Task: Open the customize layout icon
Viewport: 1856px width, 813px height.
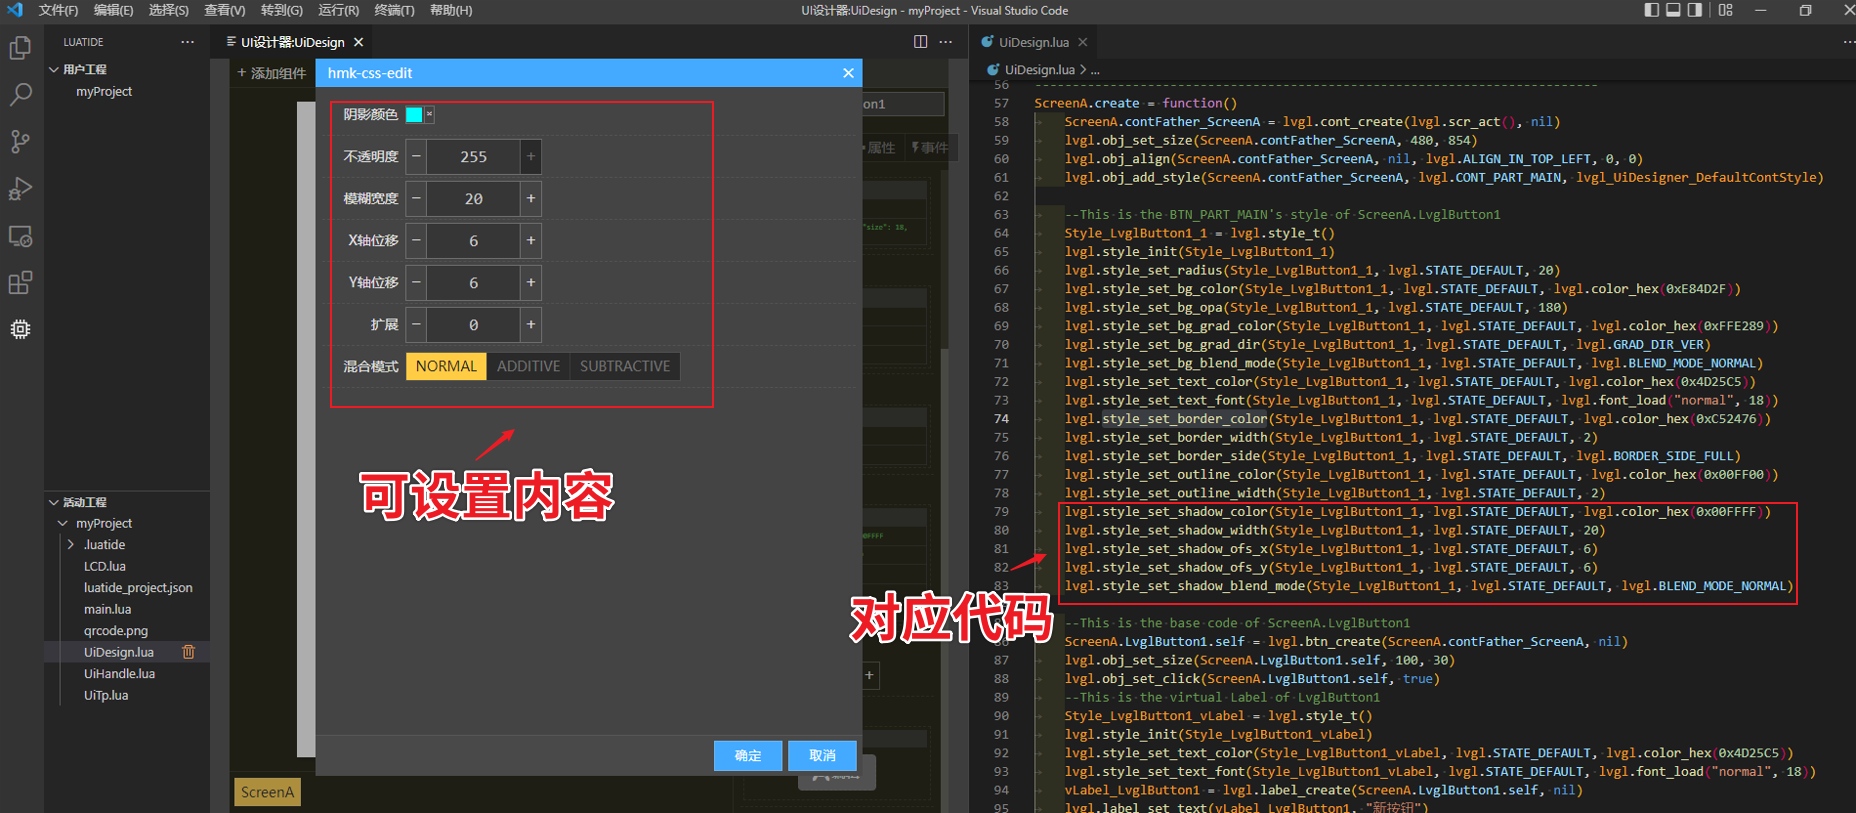Action: [1725, 10]
